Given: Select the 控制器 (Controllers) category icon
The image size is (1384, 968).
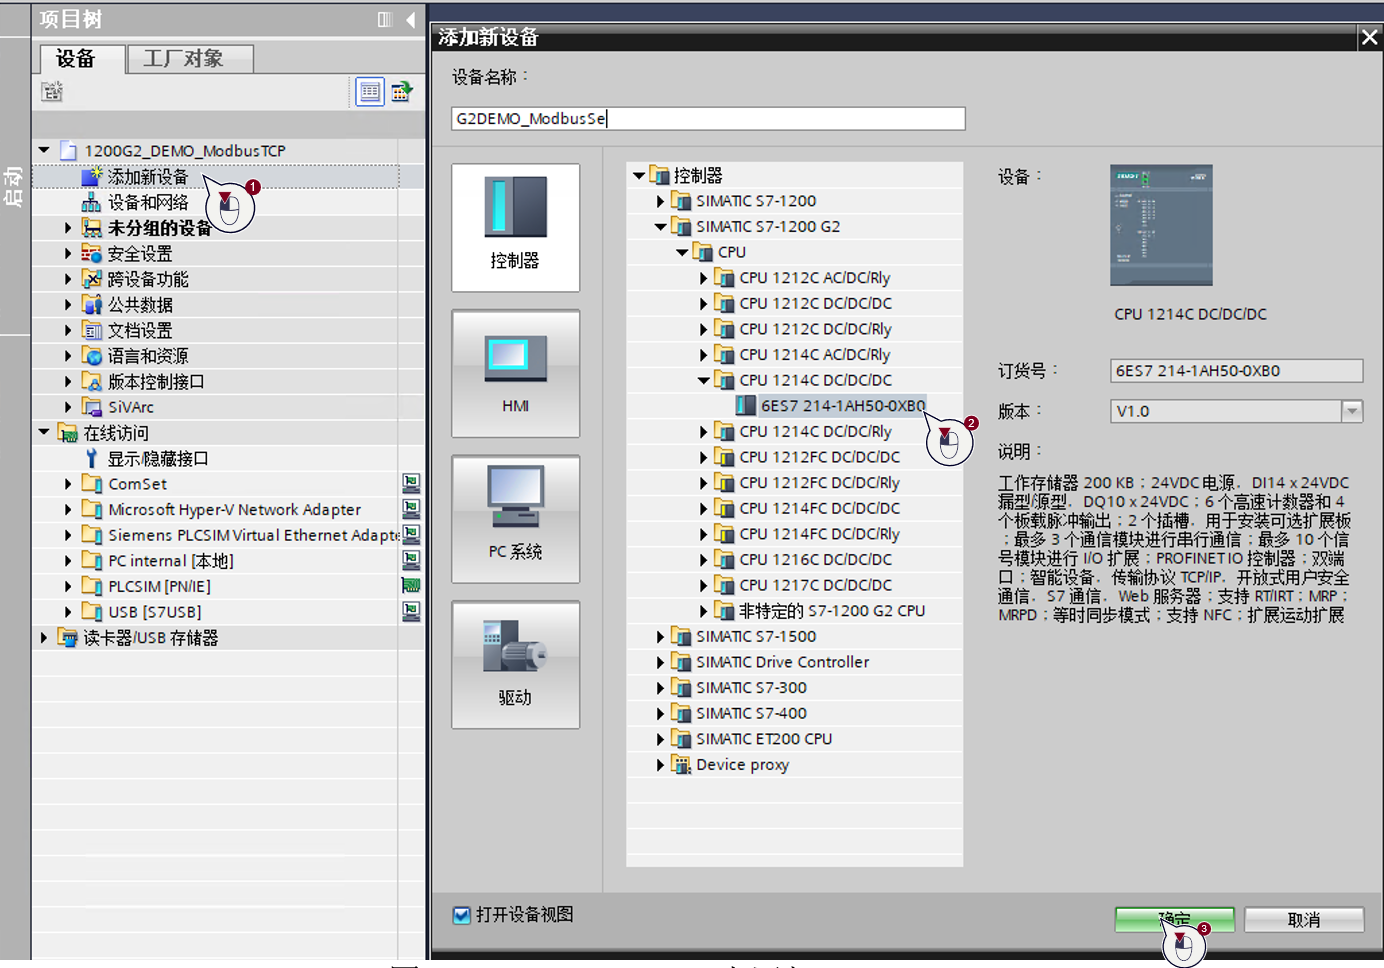Looking at the screenshot, I should tap(515, 227).
